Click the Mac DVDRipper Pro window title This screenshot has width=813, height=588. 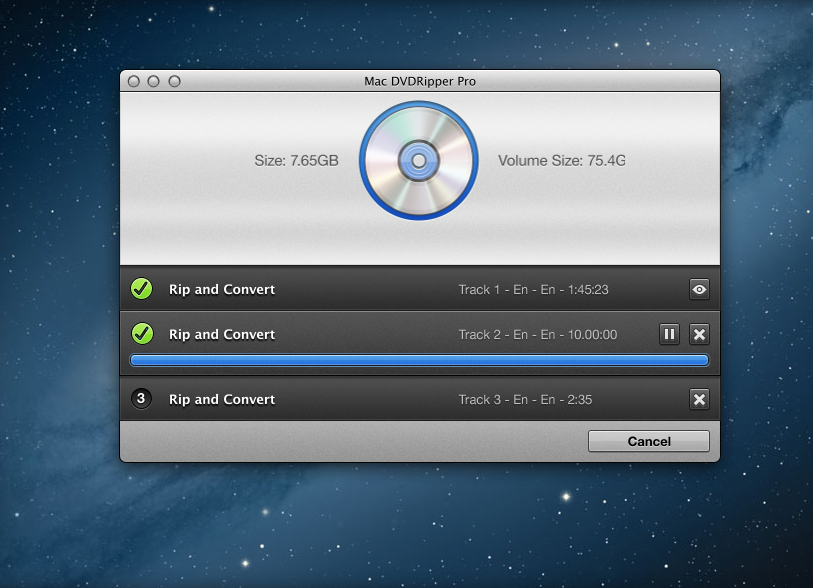(420, 81)
